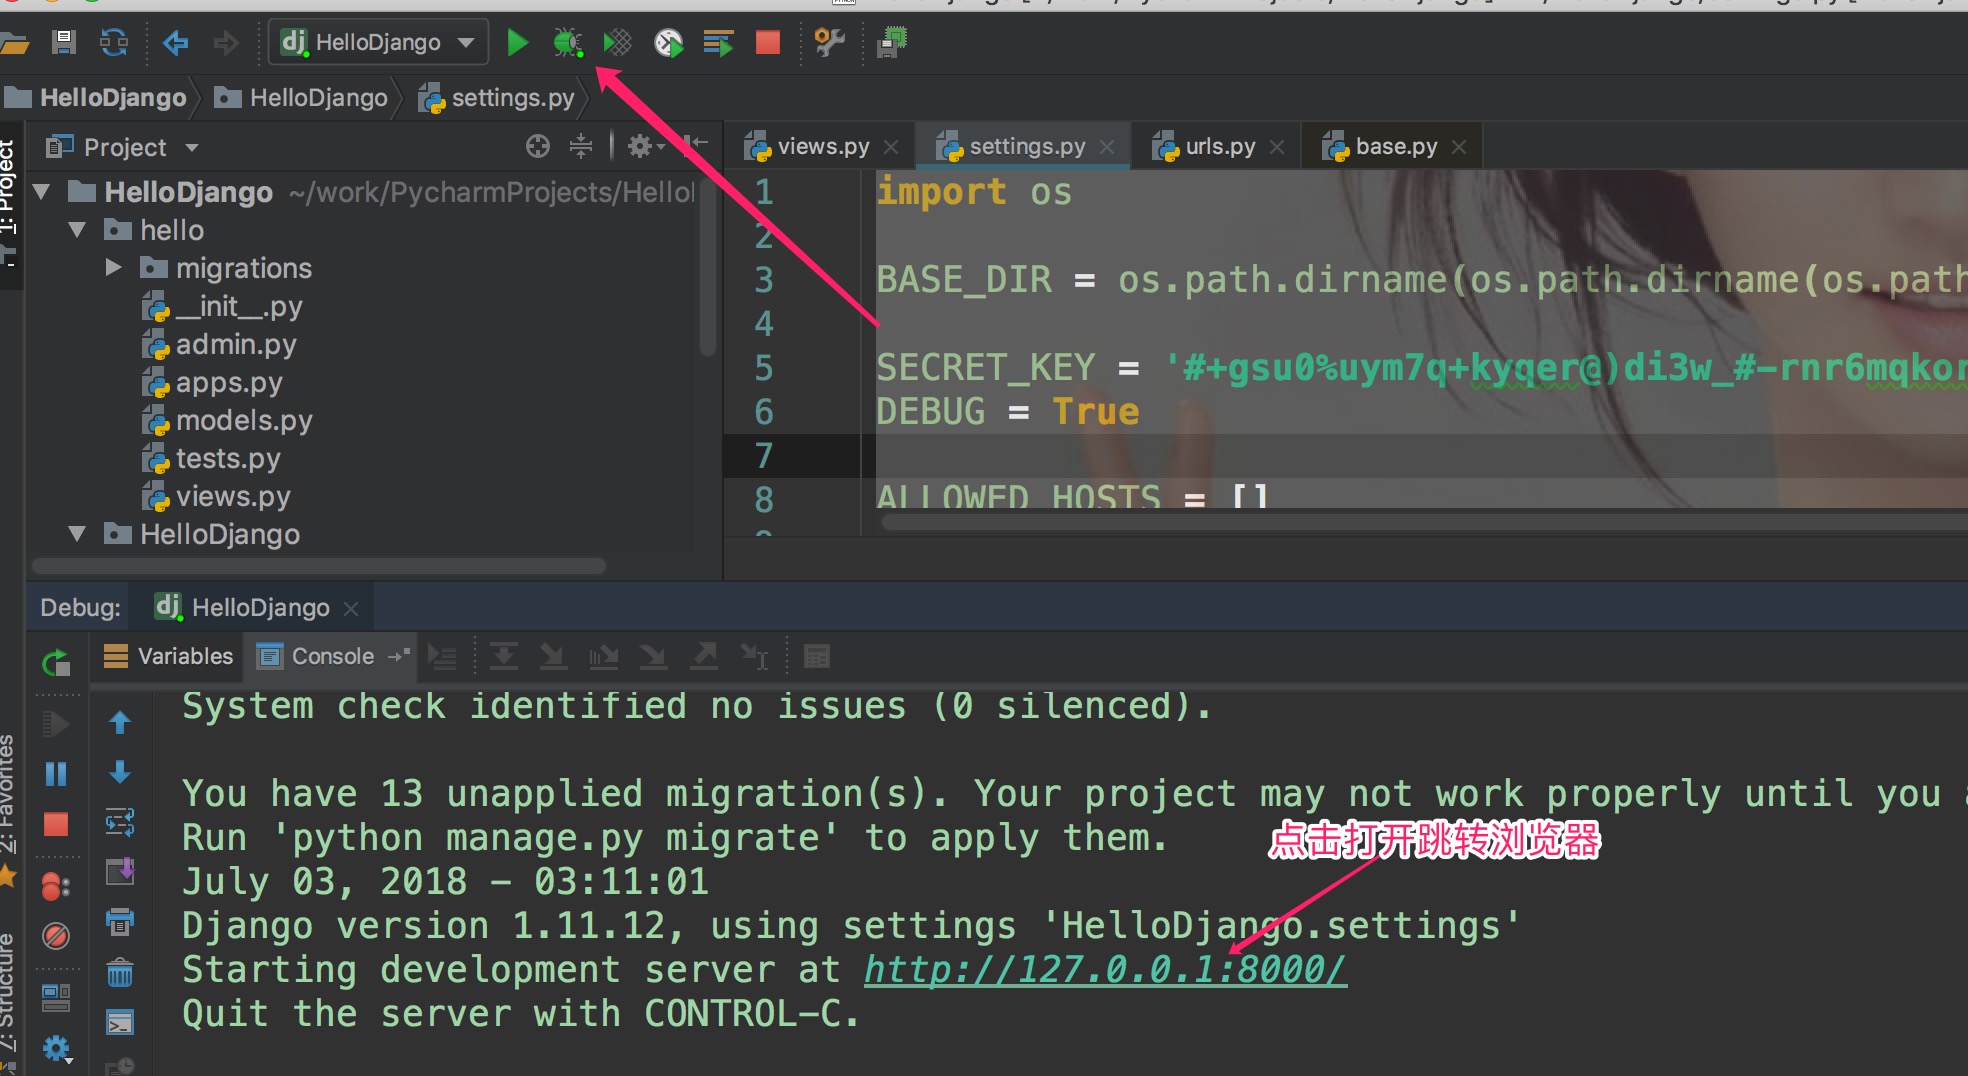The width and height of the screenshot is (1968, 1076).
Task: Launch the profiler icon in the toolbar
Action: [x=668, y=42]
